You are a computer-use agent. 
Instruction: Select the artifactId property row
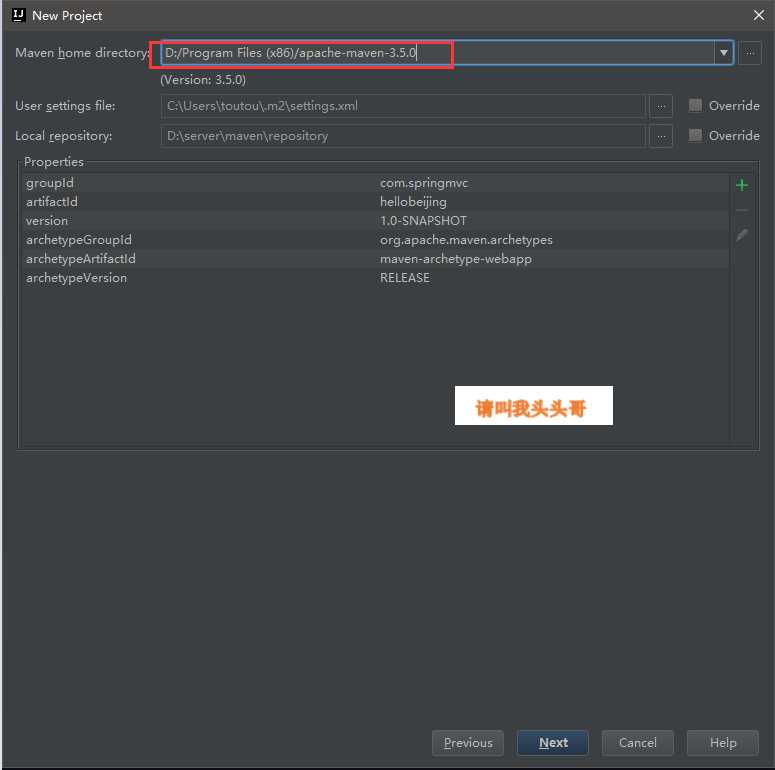coord(375,202)
